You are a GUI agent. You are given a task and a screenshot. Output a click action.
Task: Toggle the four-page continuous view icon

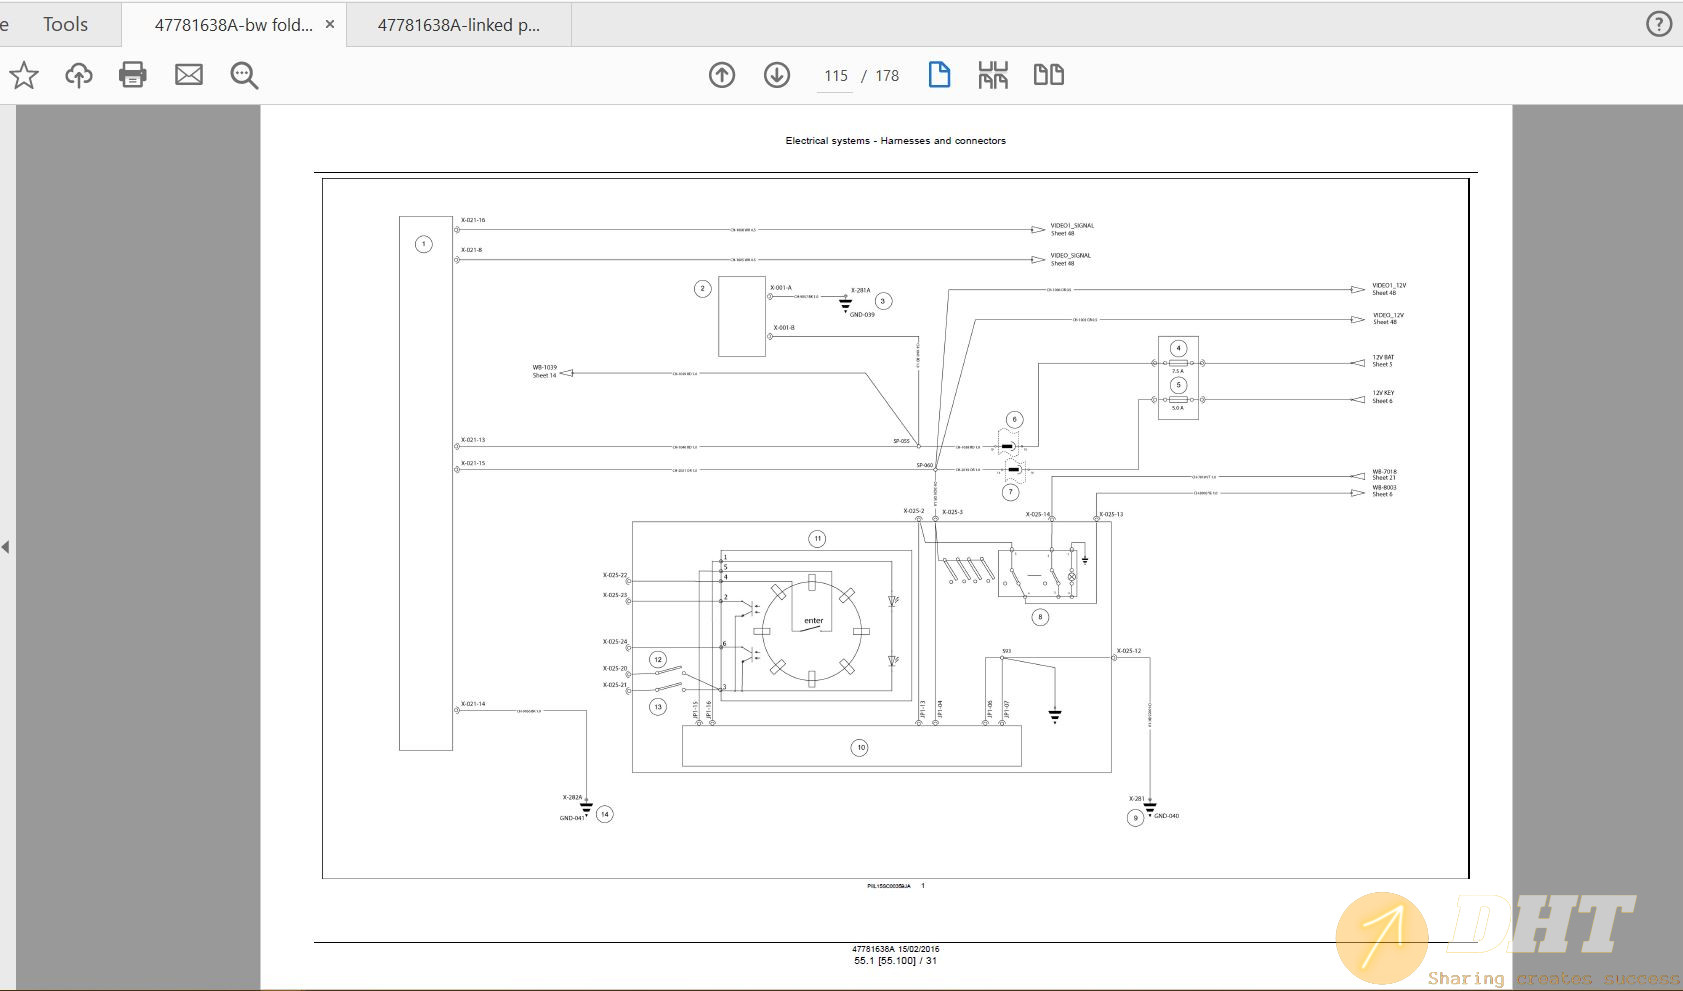[x=993, y=75]
